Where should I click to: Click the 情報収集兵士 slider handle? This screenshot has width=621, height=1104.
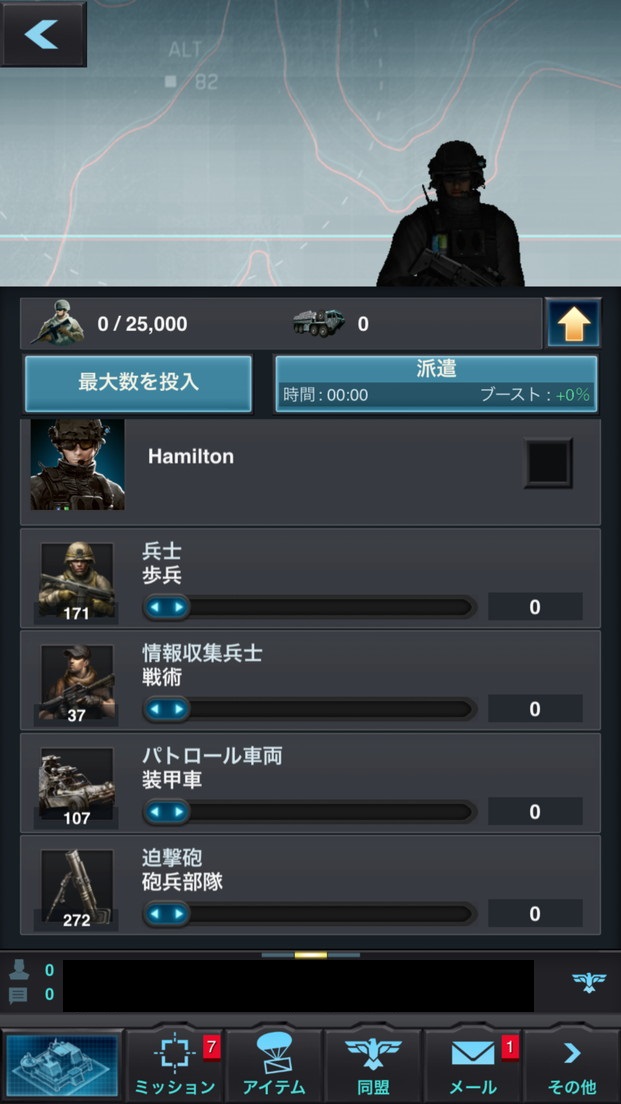click(167, 709)
